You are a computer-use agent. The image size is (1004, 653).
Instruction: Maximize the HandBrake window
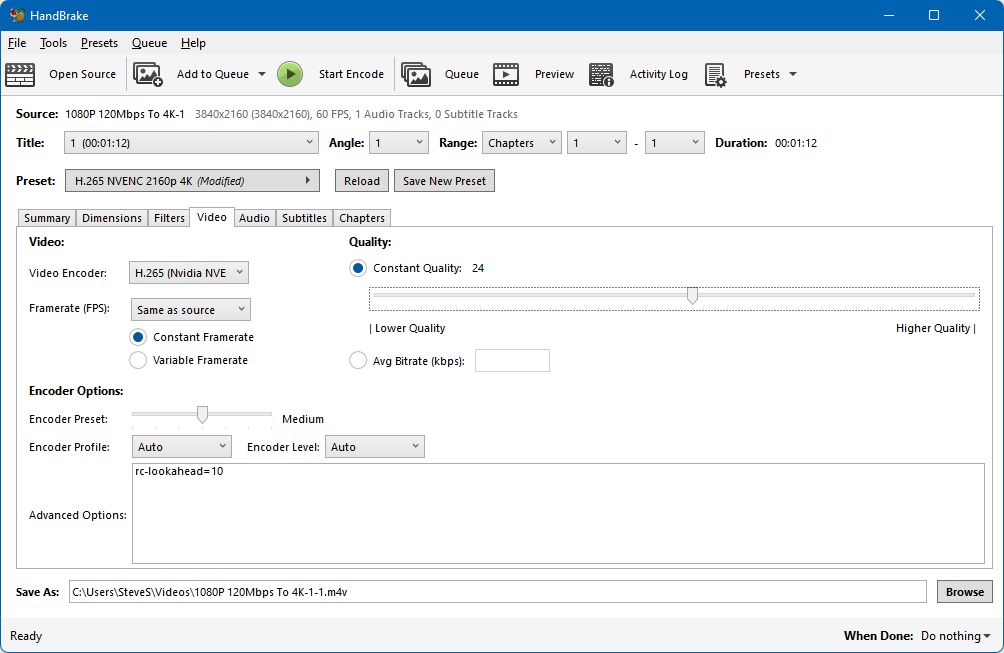(x=934, y=15)
